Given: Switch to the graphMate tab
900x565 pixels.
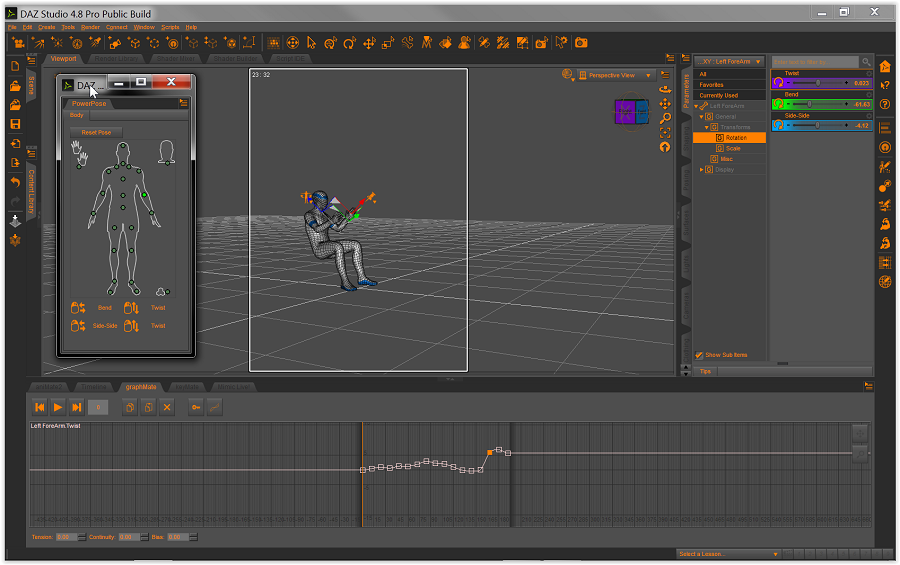Looking at the screenshot, I should pyautogui.click(x=140, y=387).
